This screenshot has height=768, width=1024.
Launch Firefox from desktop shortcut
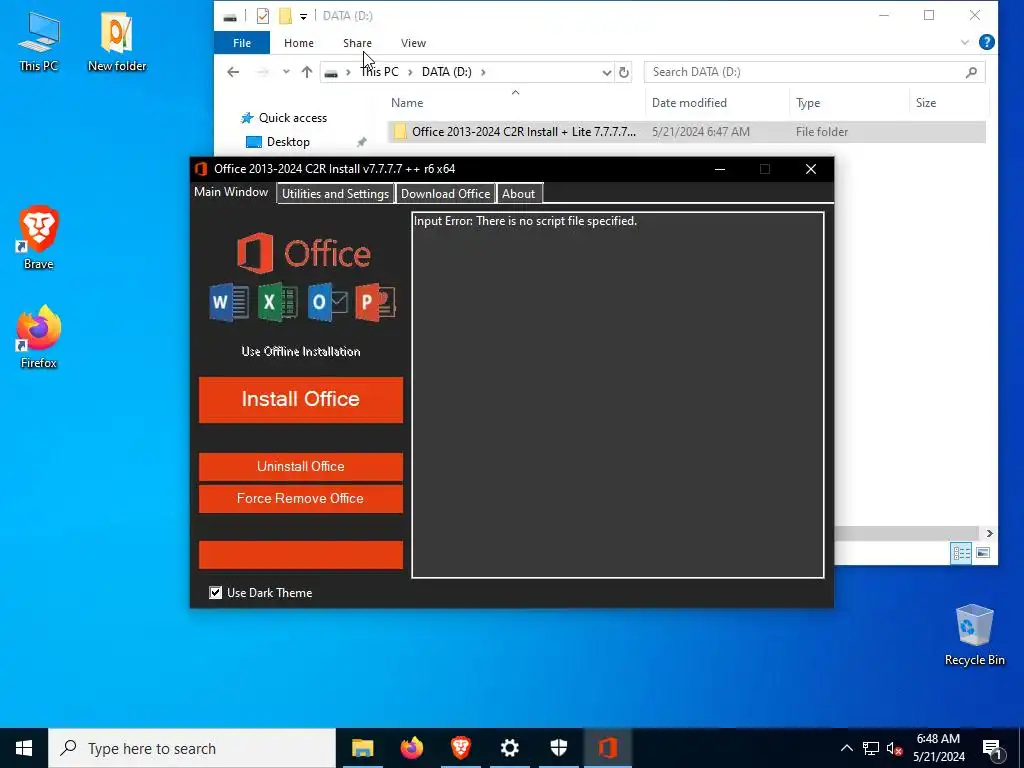pyautogui.click(x=39, y=337)
